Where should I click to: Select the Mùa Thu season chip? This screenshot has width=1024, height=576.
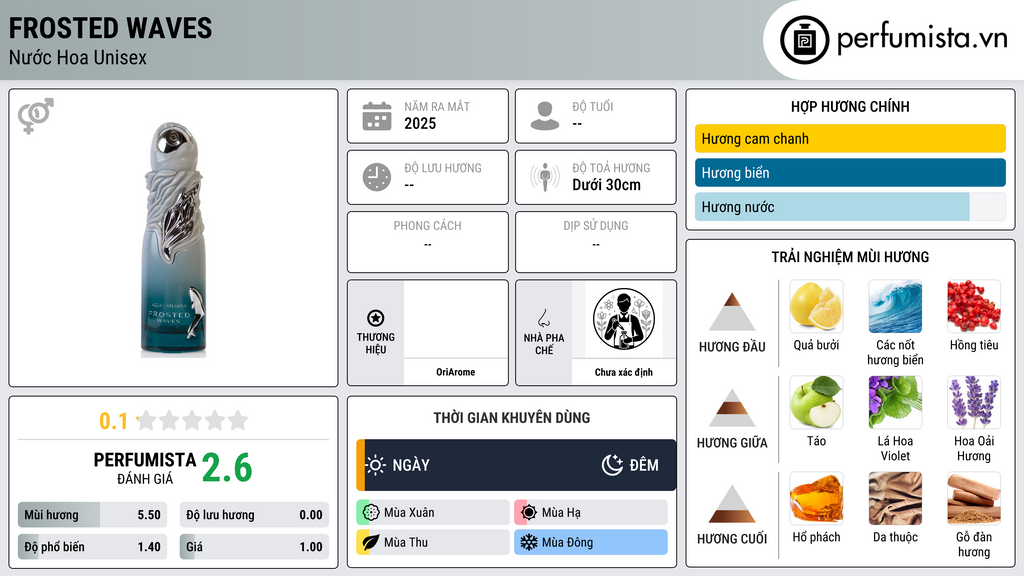tap(433, 542)
